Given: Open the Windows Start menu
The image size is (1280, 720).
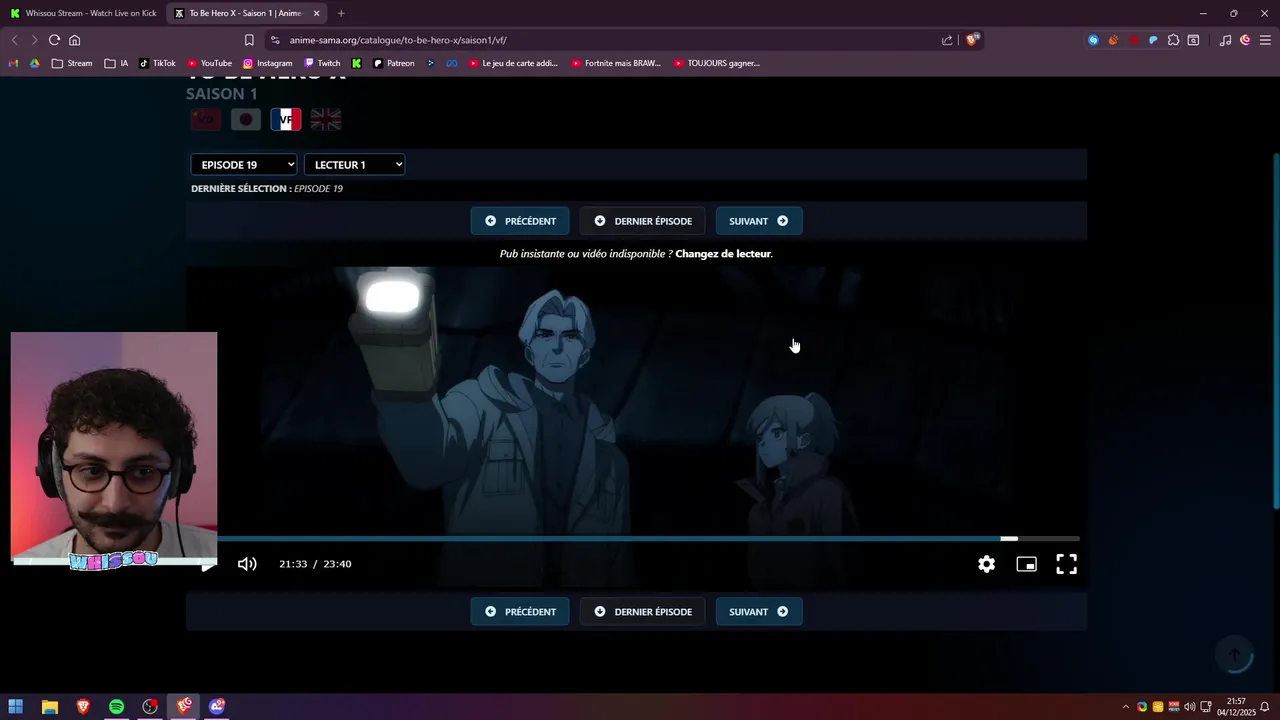Looking at the screenshot, I should [16, 707].
